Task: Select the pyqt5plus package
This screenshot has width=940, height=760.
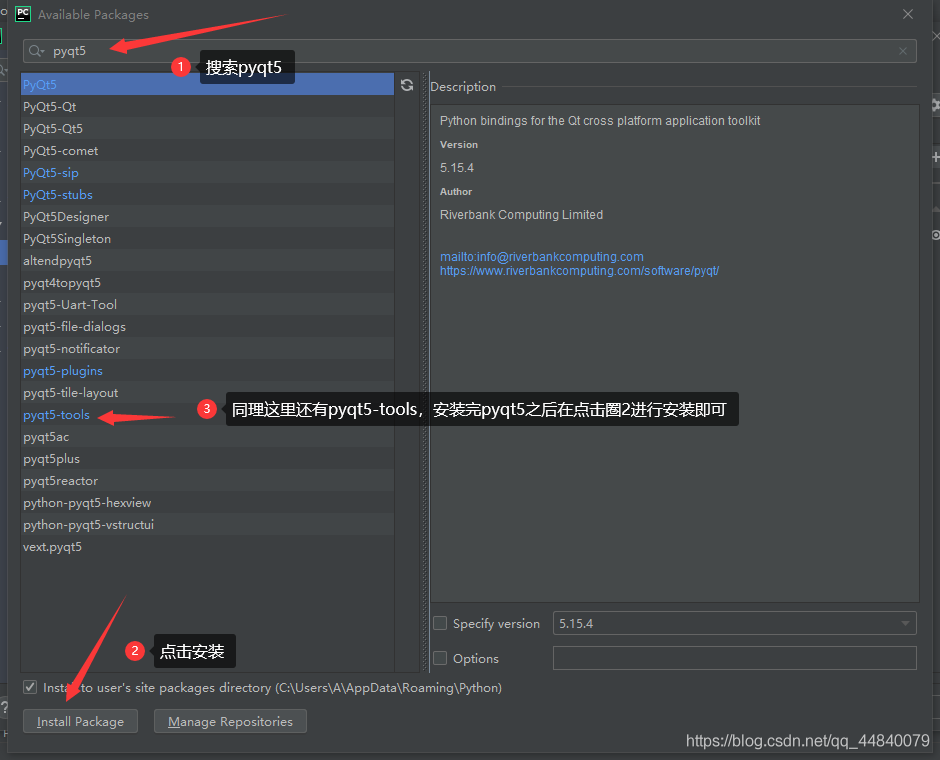Action: (x=207, y=459)
